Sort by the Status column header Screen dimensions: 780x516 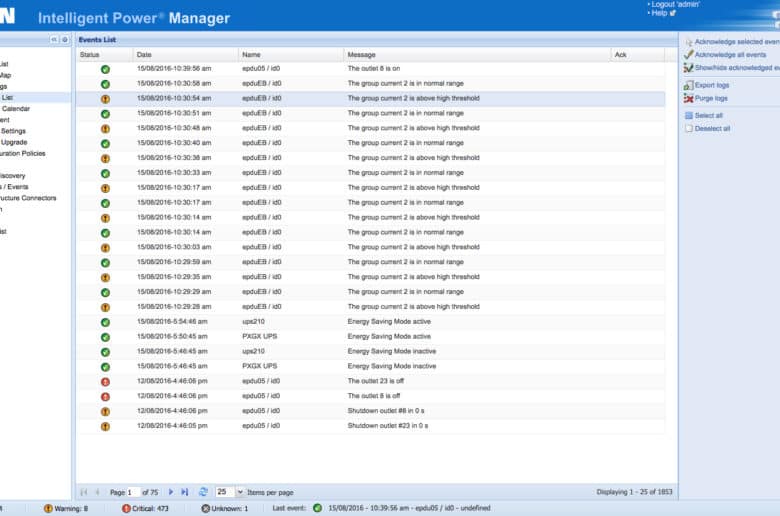(104, 55)
